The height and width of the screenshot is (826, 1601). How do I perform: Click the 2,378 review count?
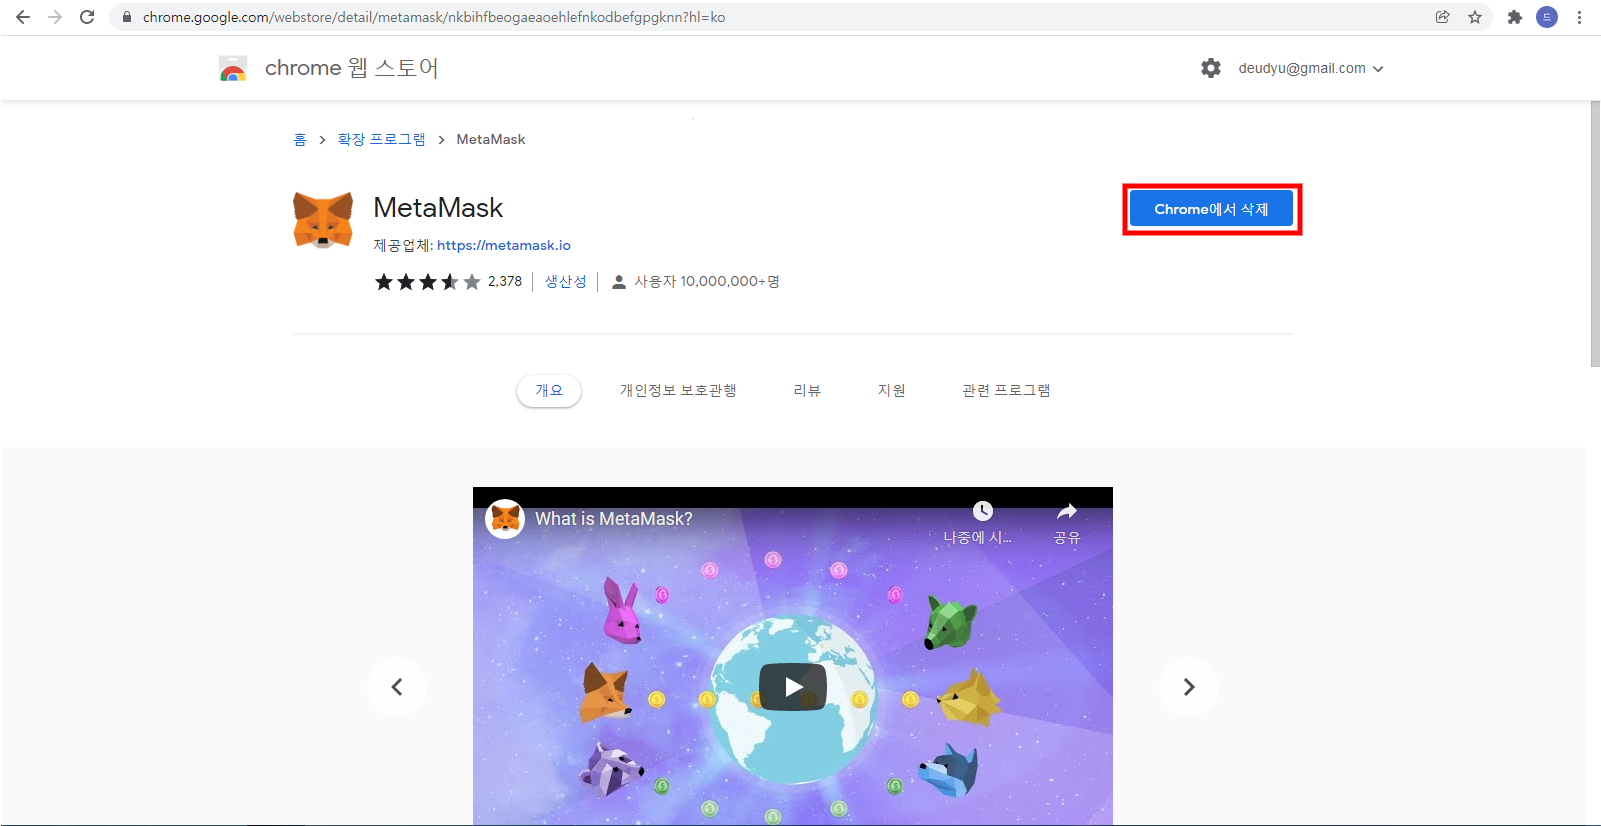coord(505,282)
